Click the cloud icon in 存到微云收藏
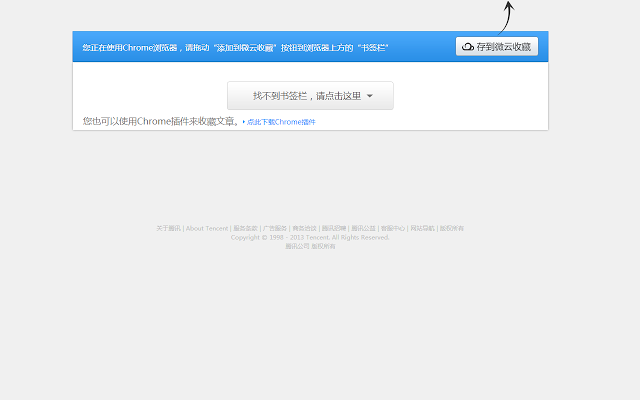The height and width of the screenshot is (400, 640). pos(468,46)
